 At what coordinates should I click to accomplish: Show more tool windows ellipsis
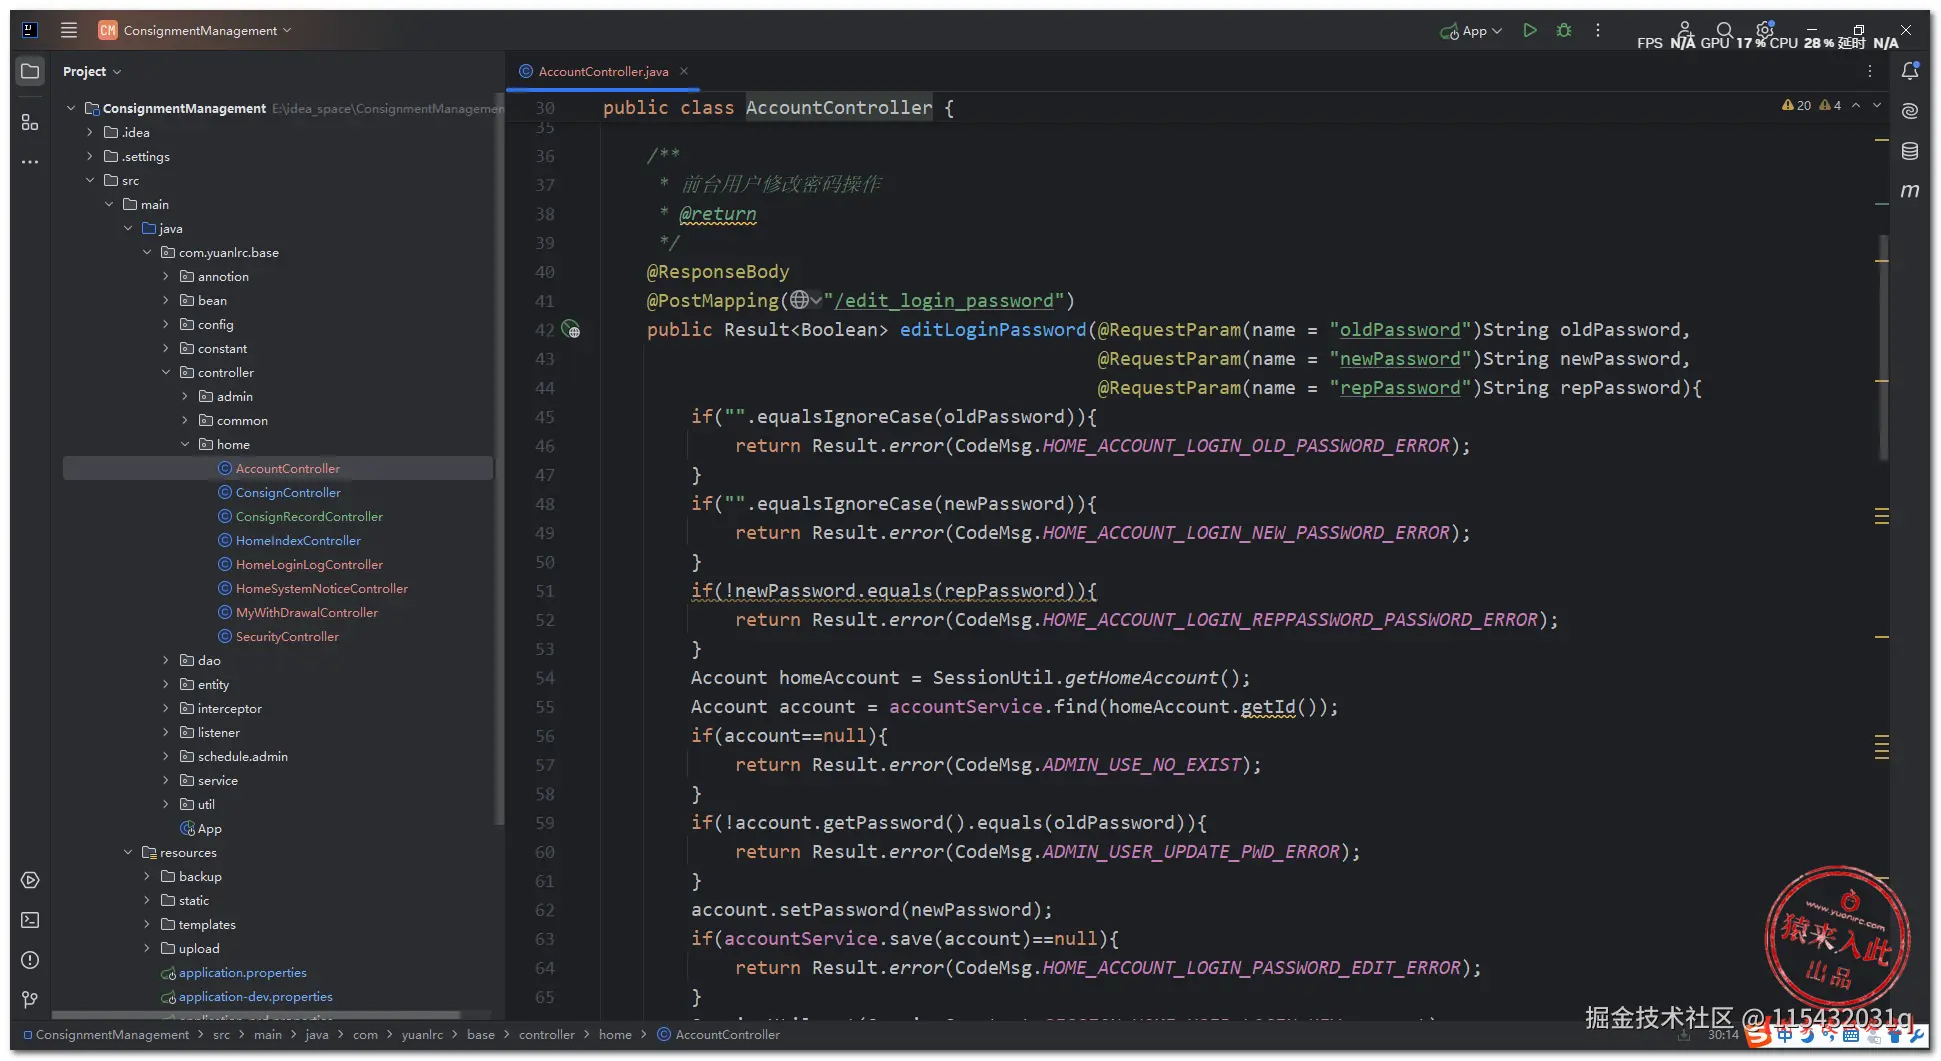click(30, 162)
